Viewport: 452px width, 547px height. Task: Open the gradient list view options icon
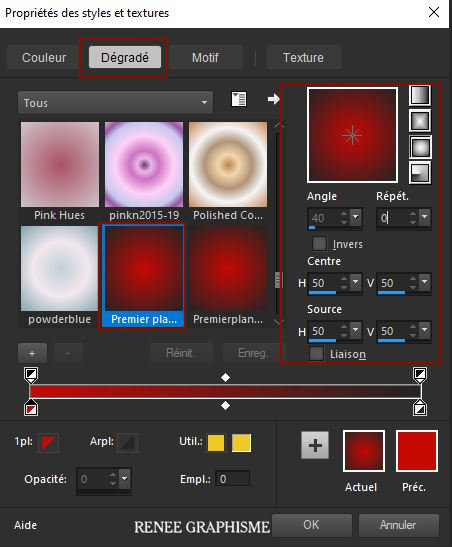[x=239, y=99]
